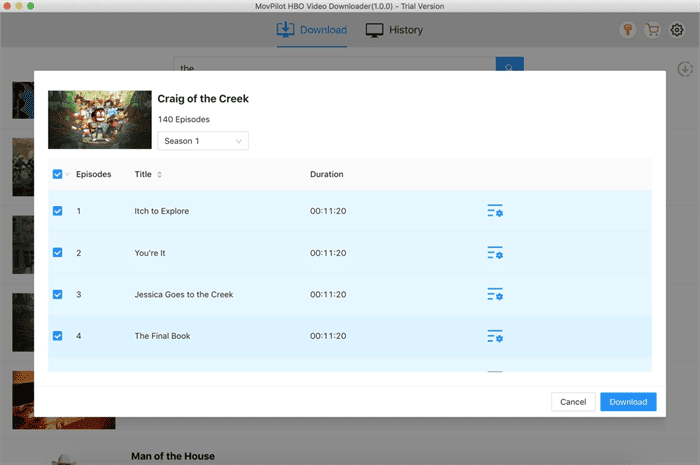The width and height of the screenshot is (700, 465).
Task: Click the key registration icon
Action: (x=627, y=30)
